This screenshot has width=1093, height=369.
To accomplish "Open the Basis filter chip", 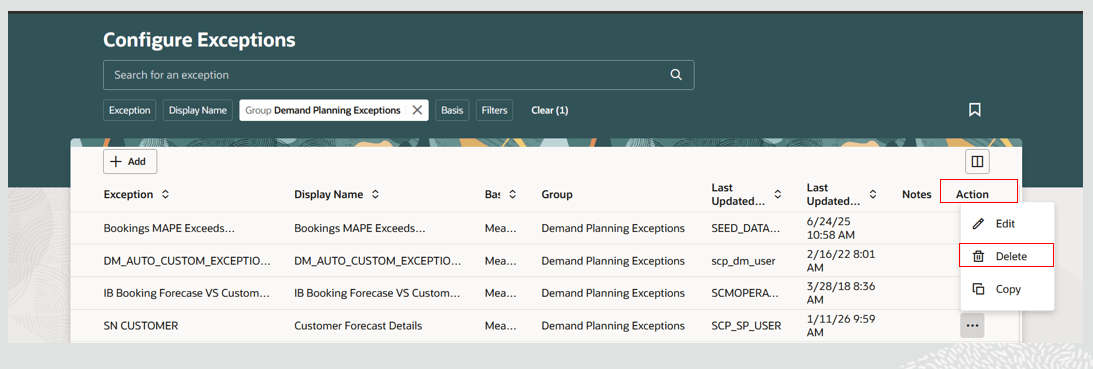I will point(452,110).
